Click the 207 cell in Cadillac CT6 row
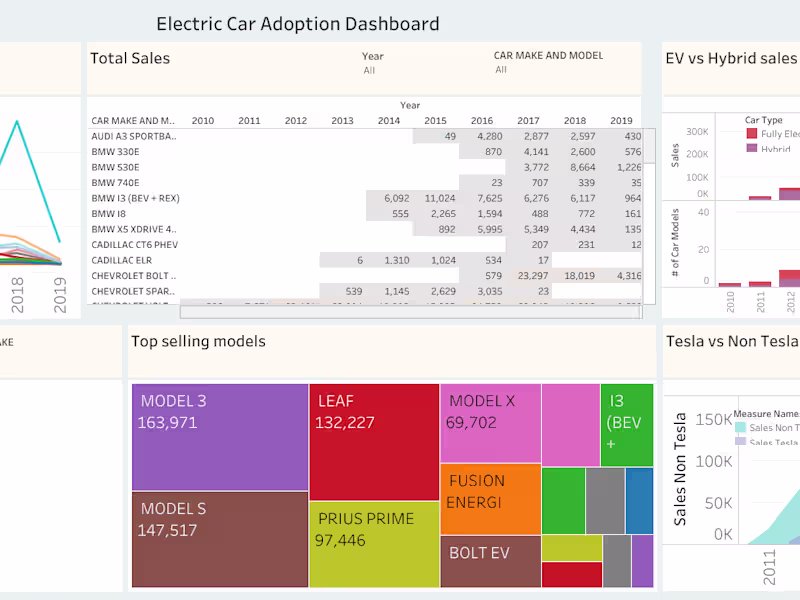Viewport: 800px width, 600px height. click(540, 245)
